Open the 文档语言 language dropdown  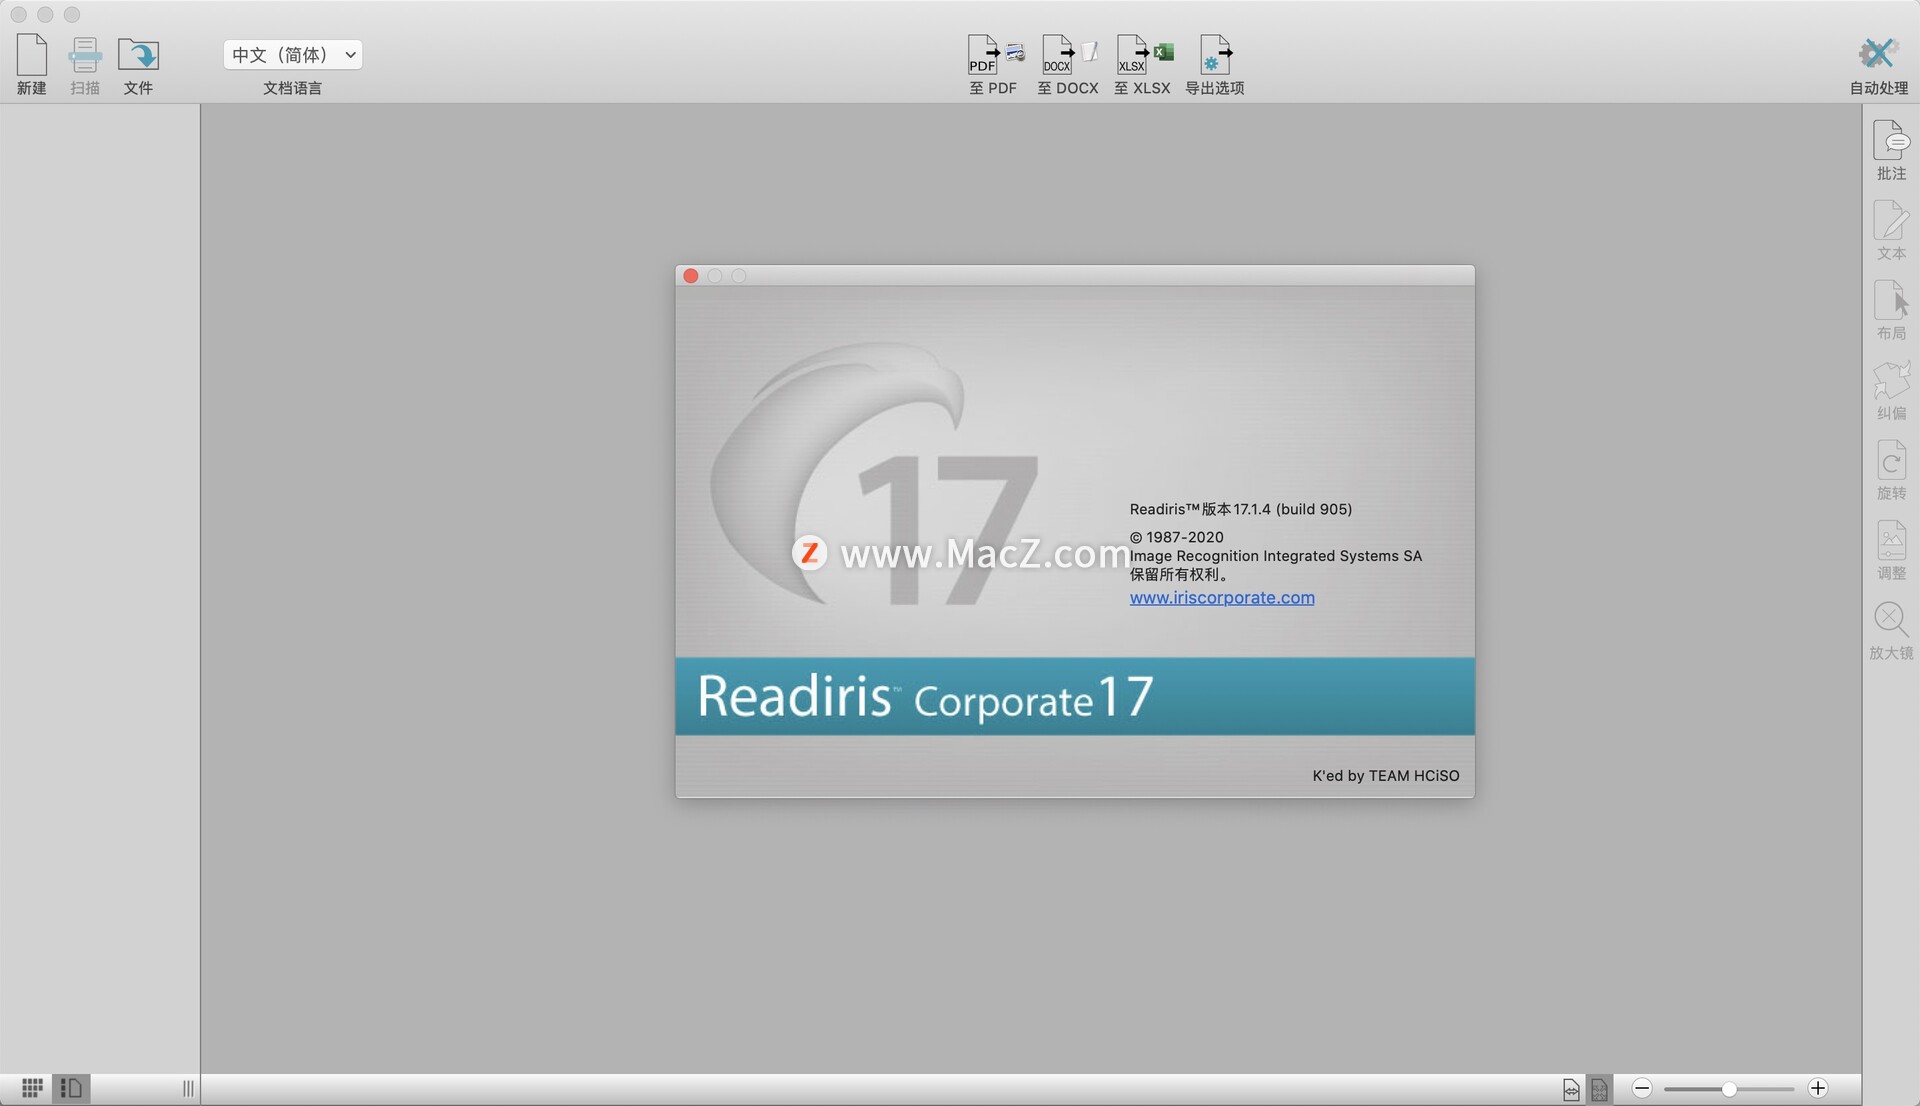(x=292, y=55)
